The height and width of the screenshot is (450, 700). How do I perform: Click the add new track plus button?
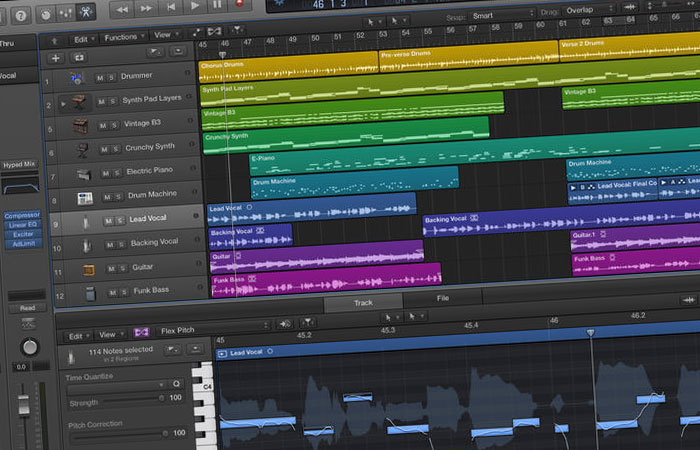pyautogui.click(x=55, y=58)
